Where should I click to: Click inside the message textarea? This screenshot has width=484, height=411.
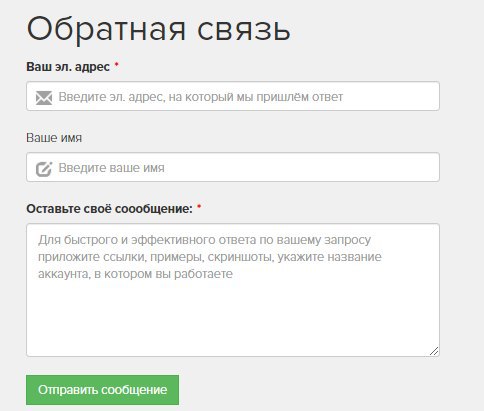click(x=233, y=290)
